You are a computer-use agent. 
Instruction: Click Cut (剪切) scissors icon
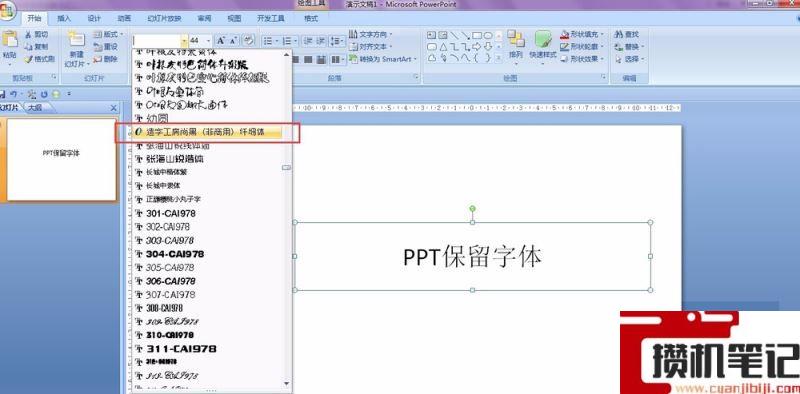[29, 35]
